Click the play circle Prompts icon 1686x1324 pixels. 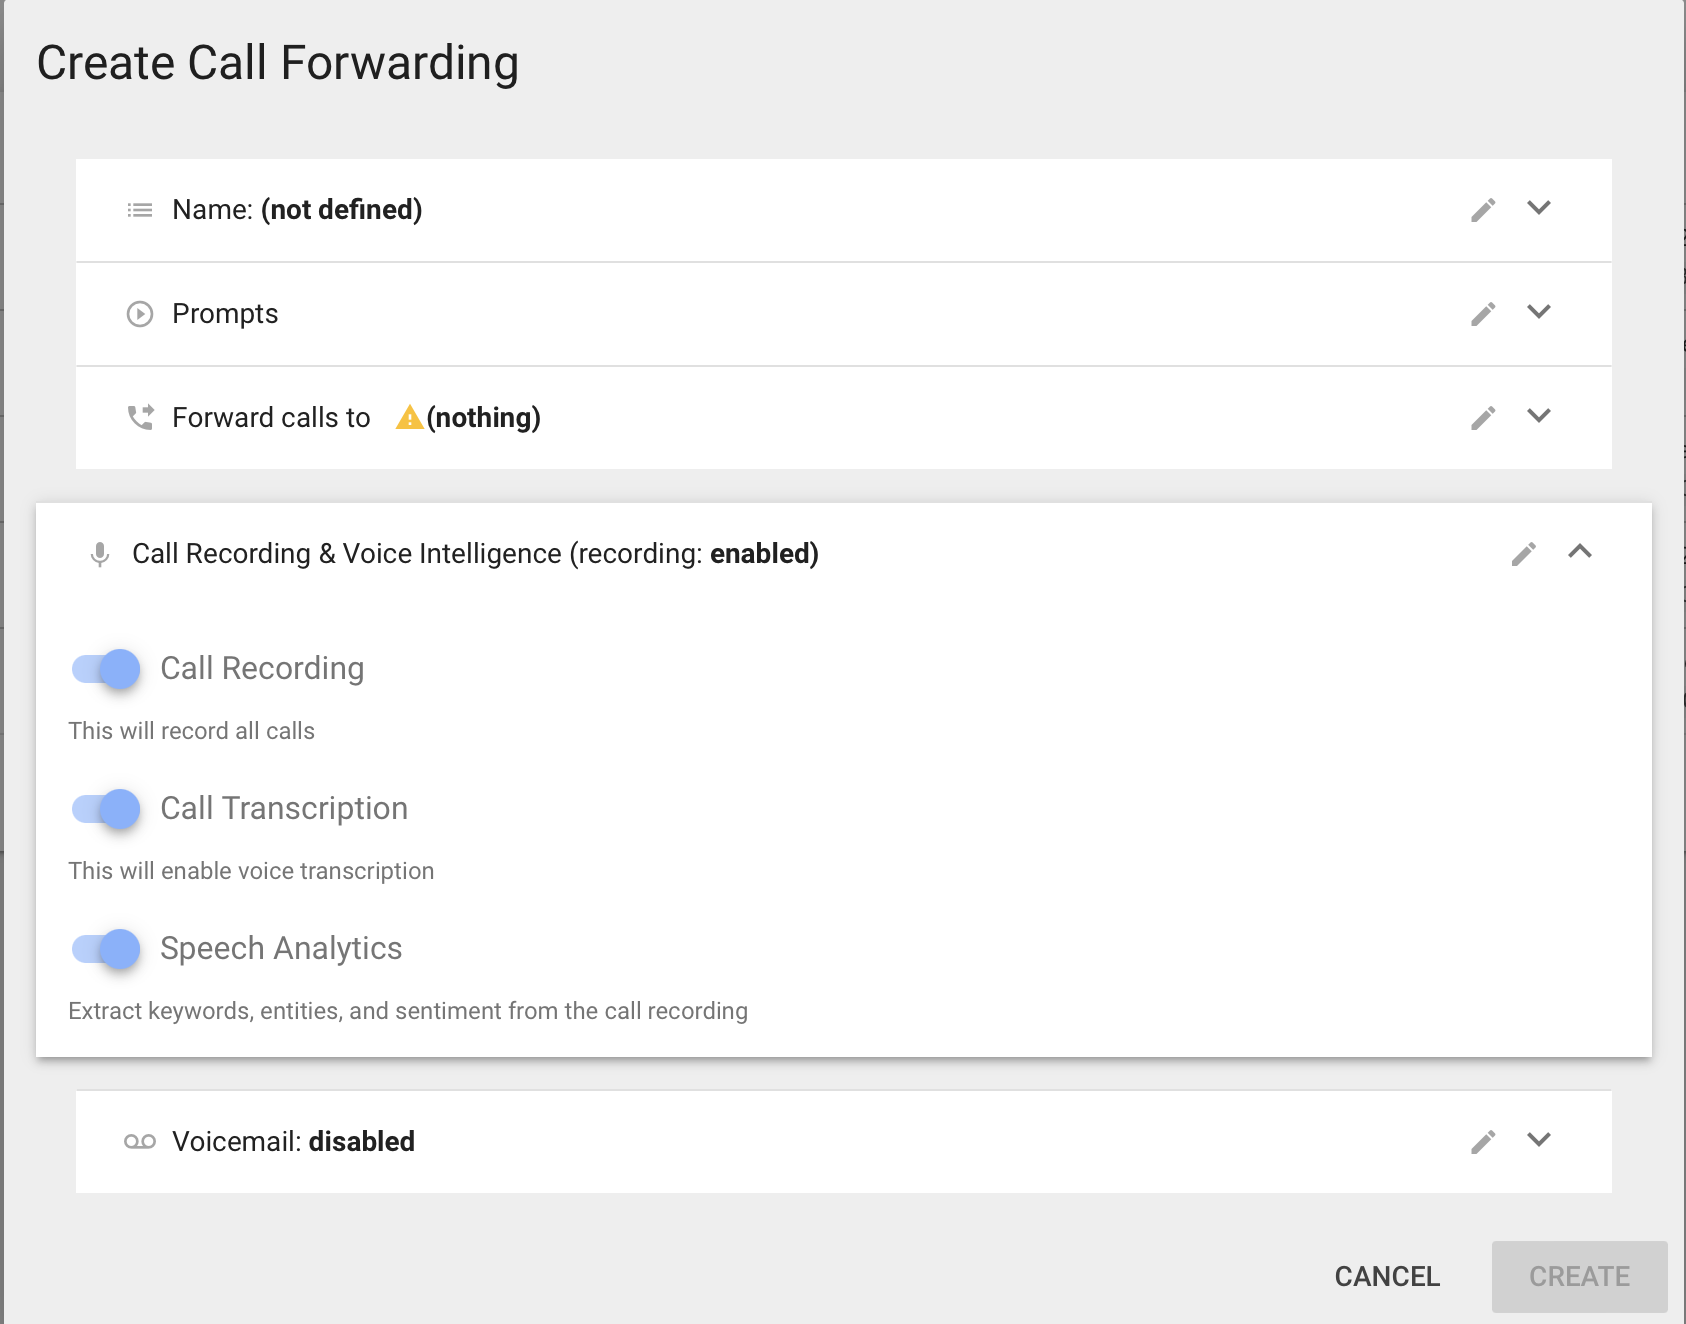(140, 314)
